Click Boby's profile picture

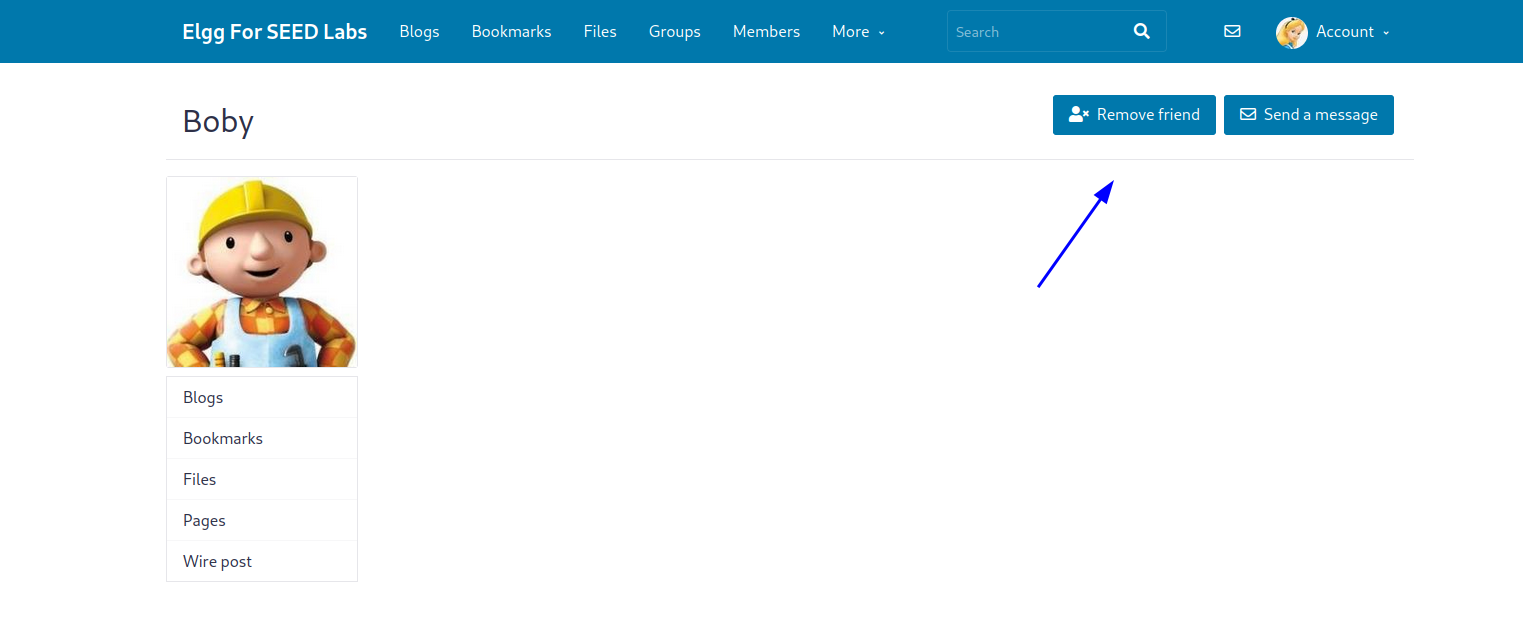click(x=262, y=272)
